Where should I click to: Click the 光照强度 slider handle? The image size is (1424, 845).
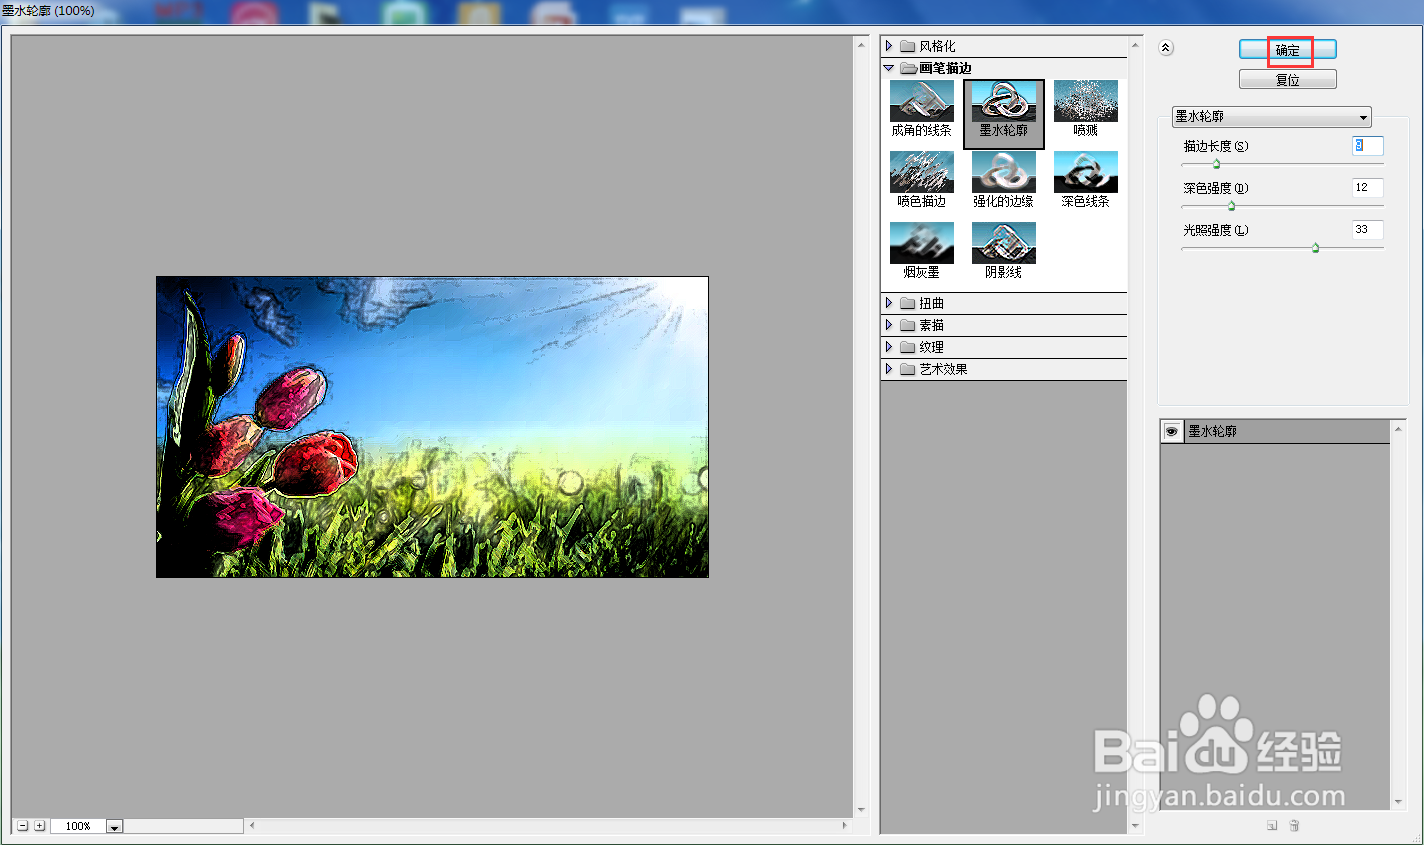click(x=1315, y=248)
